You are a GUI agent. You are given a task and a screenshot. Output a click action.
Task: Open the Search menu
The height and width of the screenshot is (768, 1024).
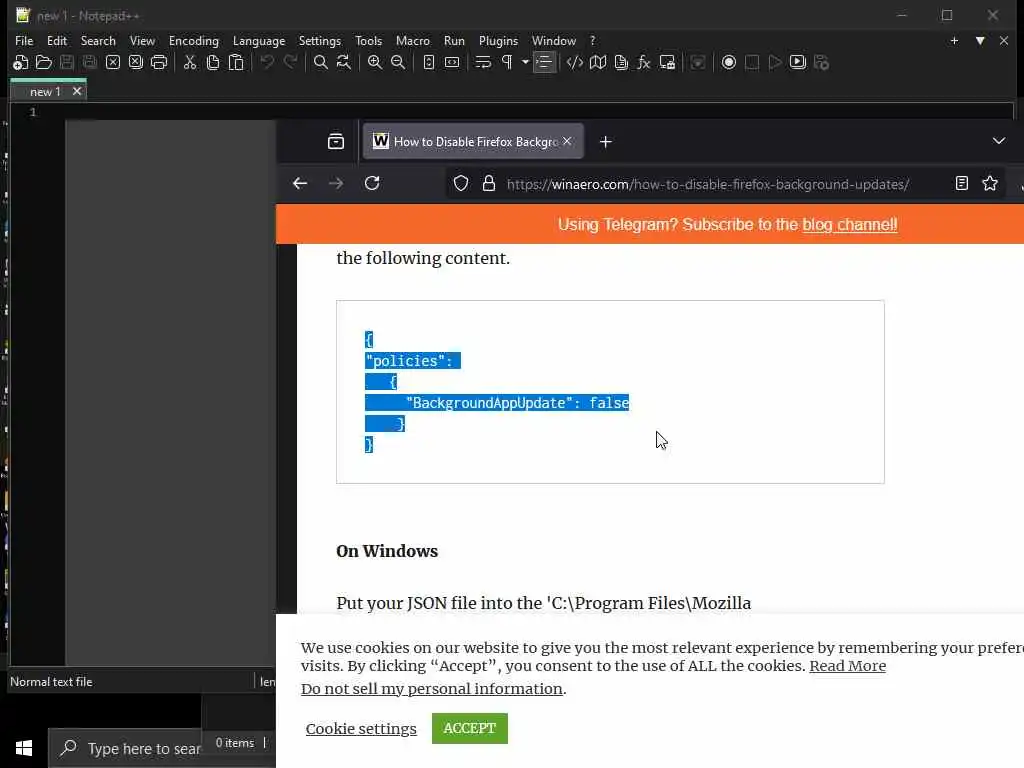click(x=98, y=40)
